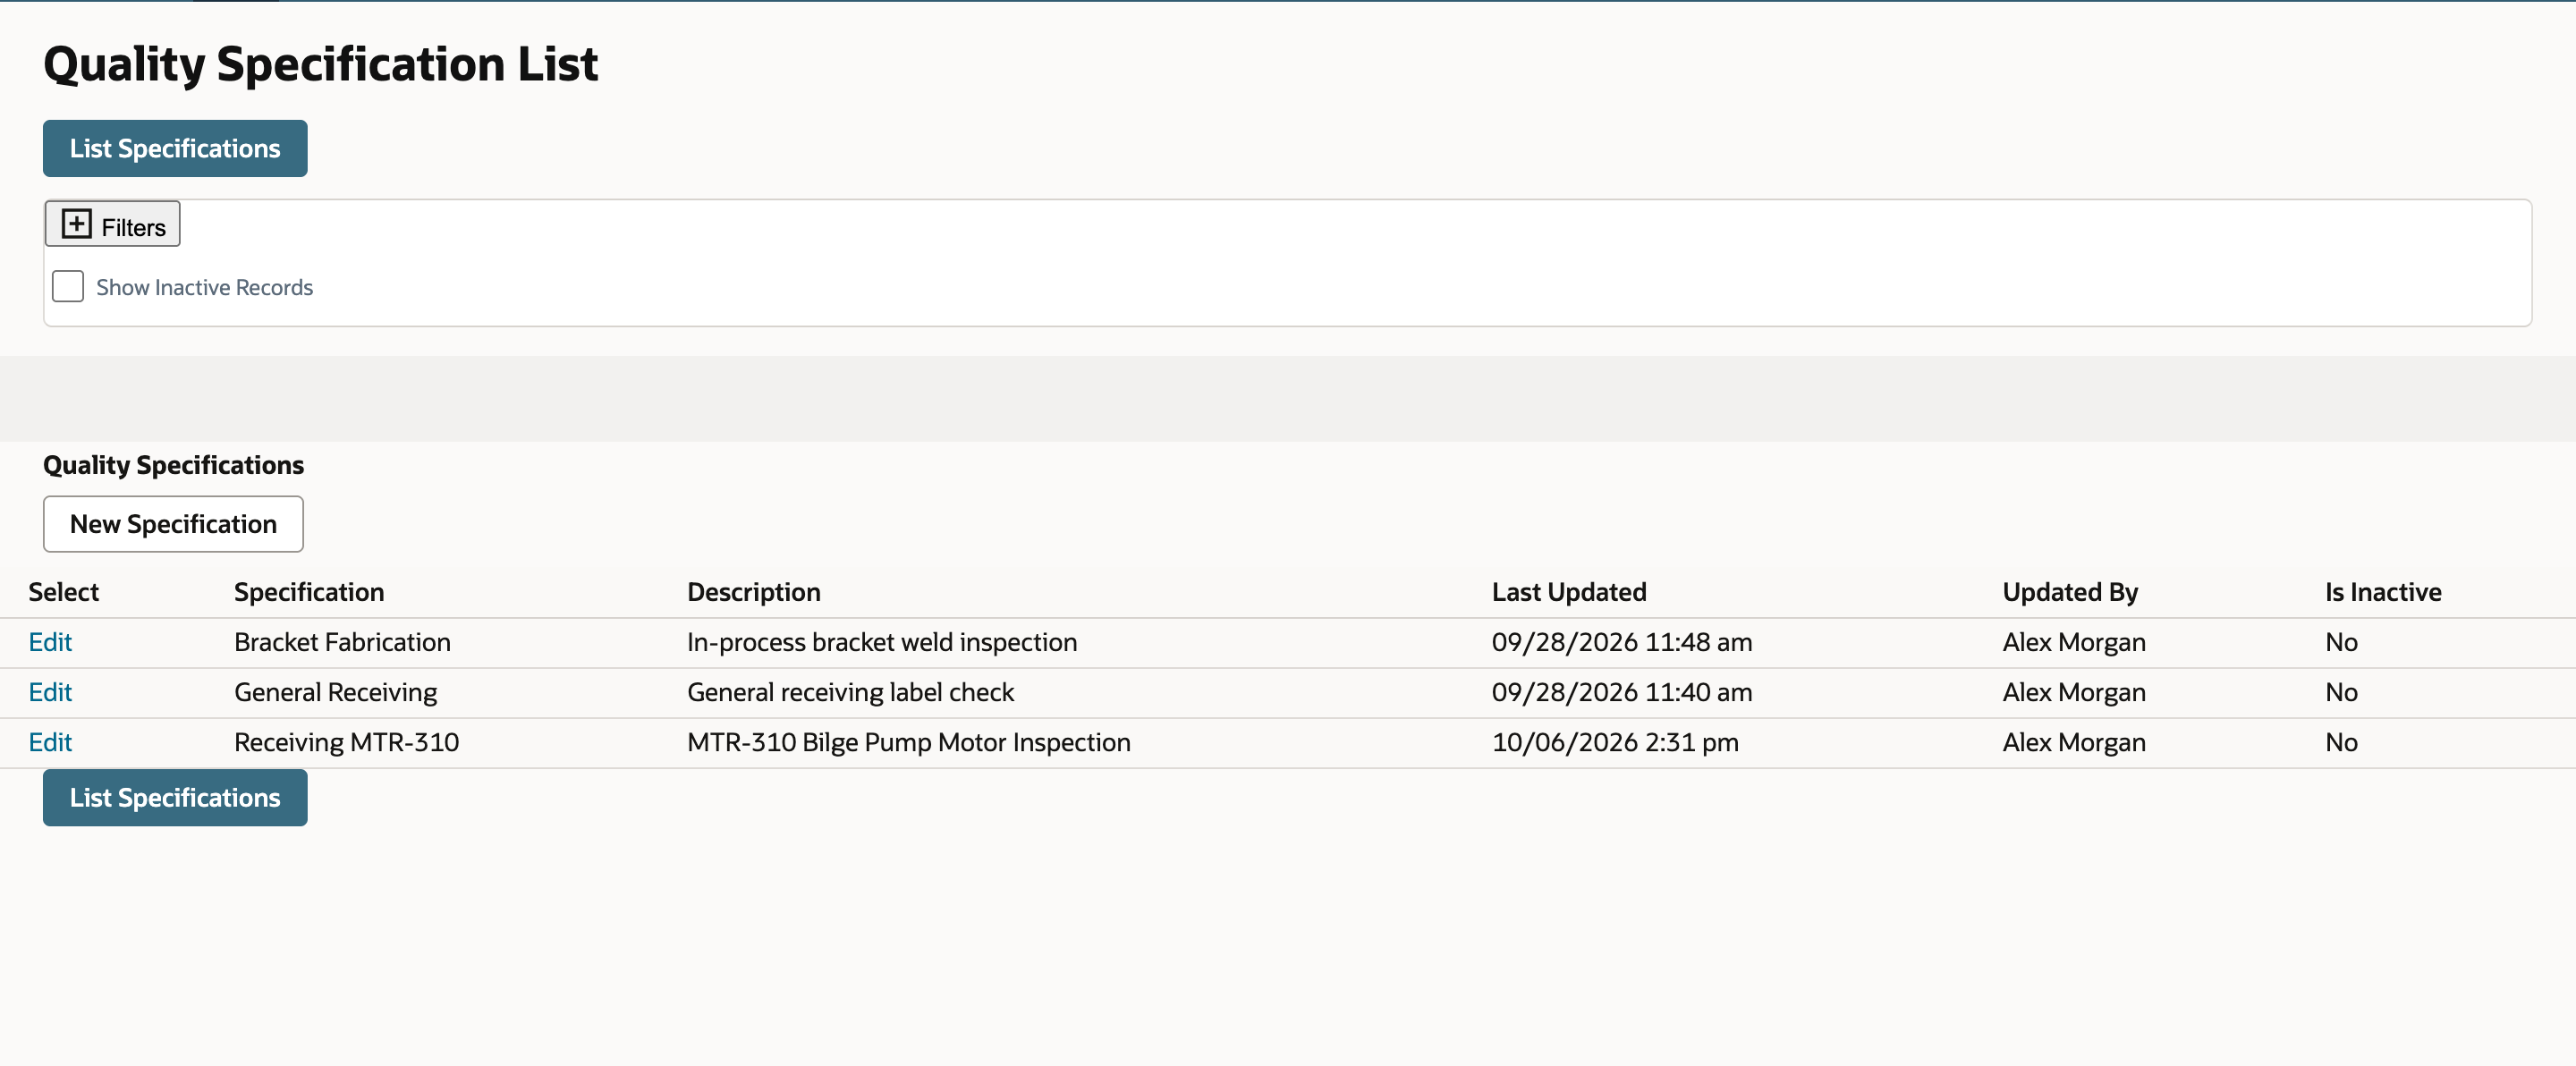This screenshot has height=1066, width=2576.
Task: Edit the Bracket Fabrication specification
Action: click(x=50, y=642)
